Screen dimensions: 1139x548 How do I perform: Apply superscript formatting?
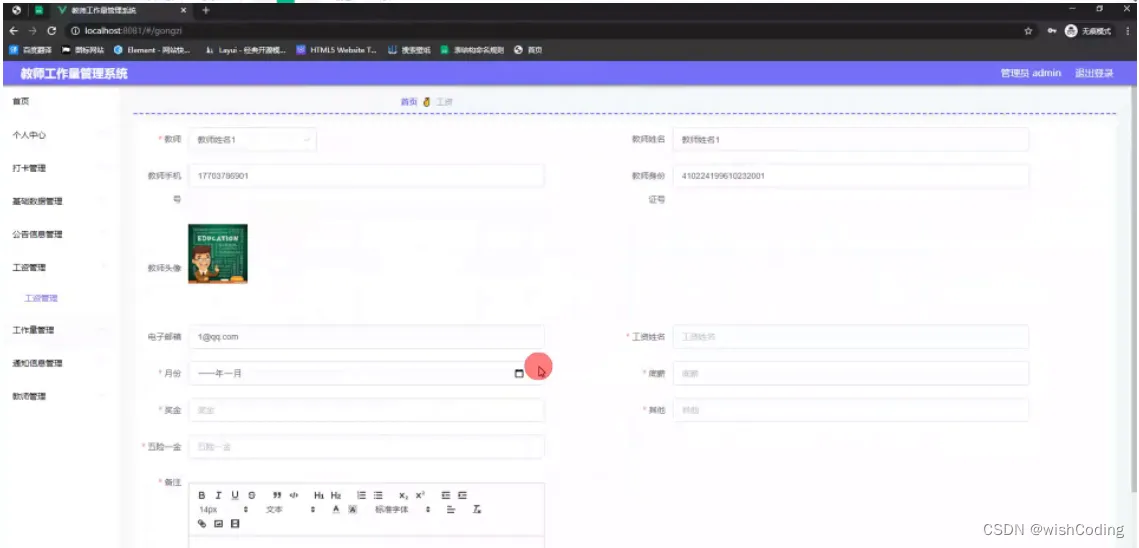click(420, 495)
